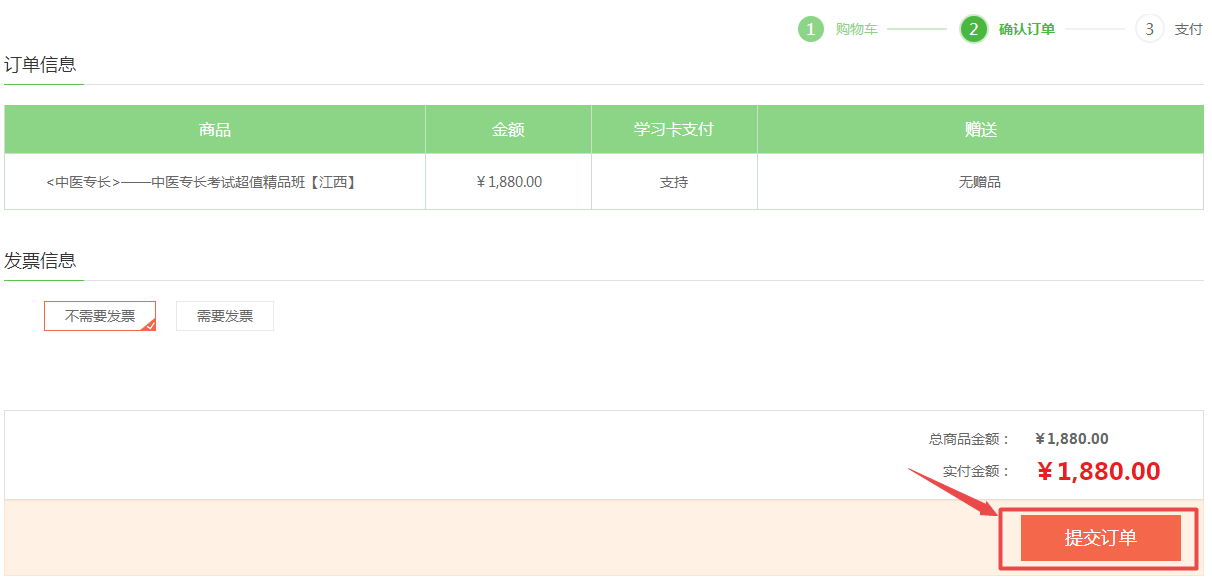Image resolution: width=1212 pixels, height=586 pixels.
Task: Click the 商品 column header
Action: [215, 130]
